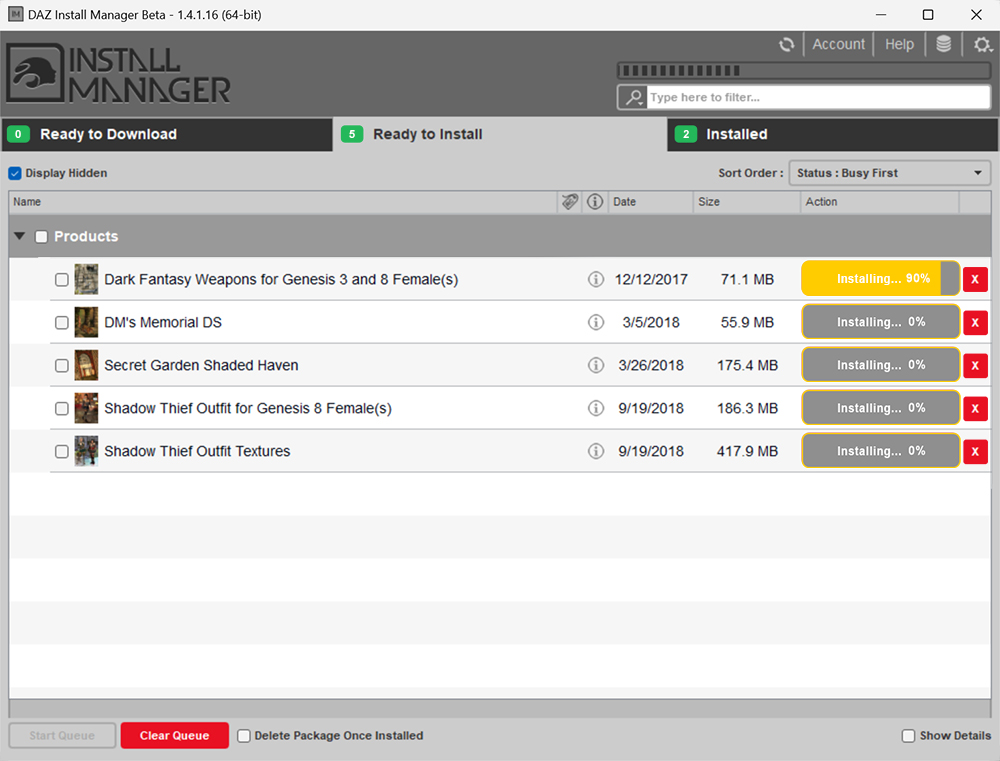Open the Account link
Screen dimensions: 1000x761
point(838,44)
